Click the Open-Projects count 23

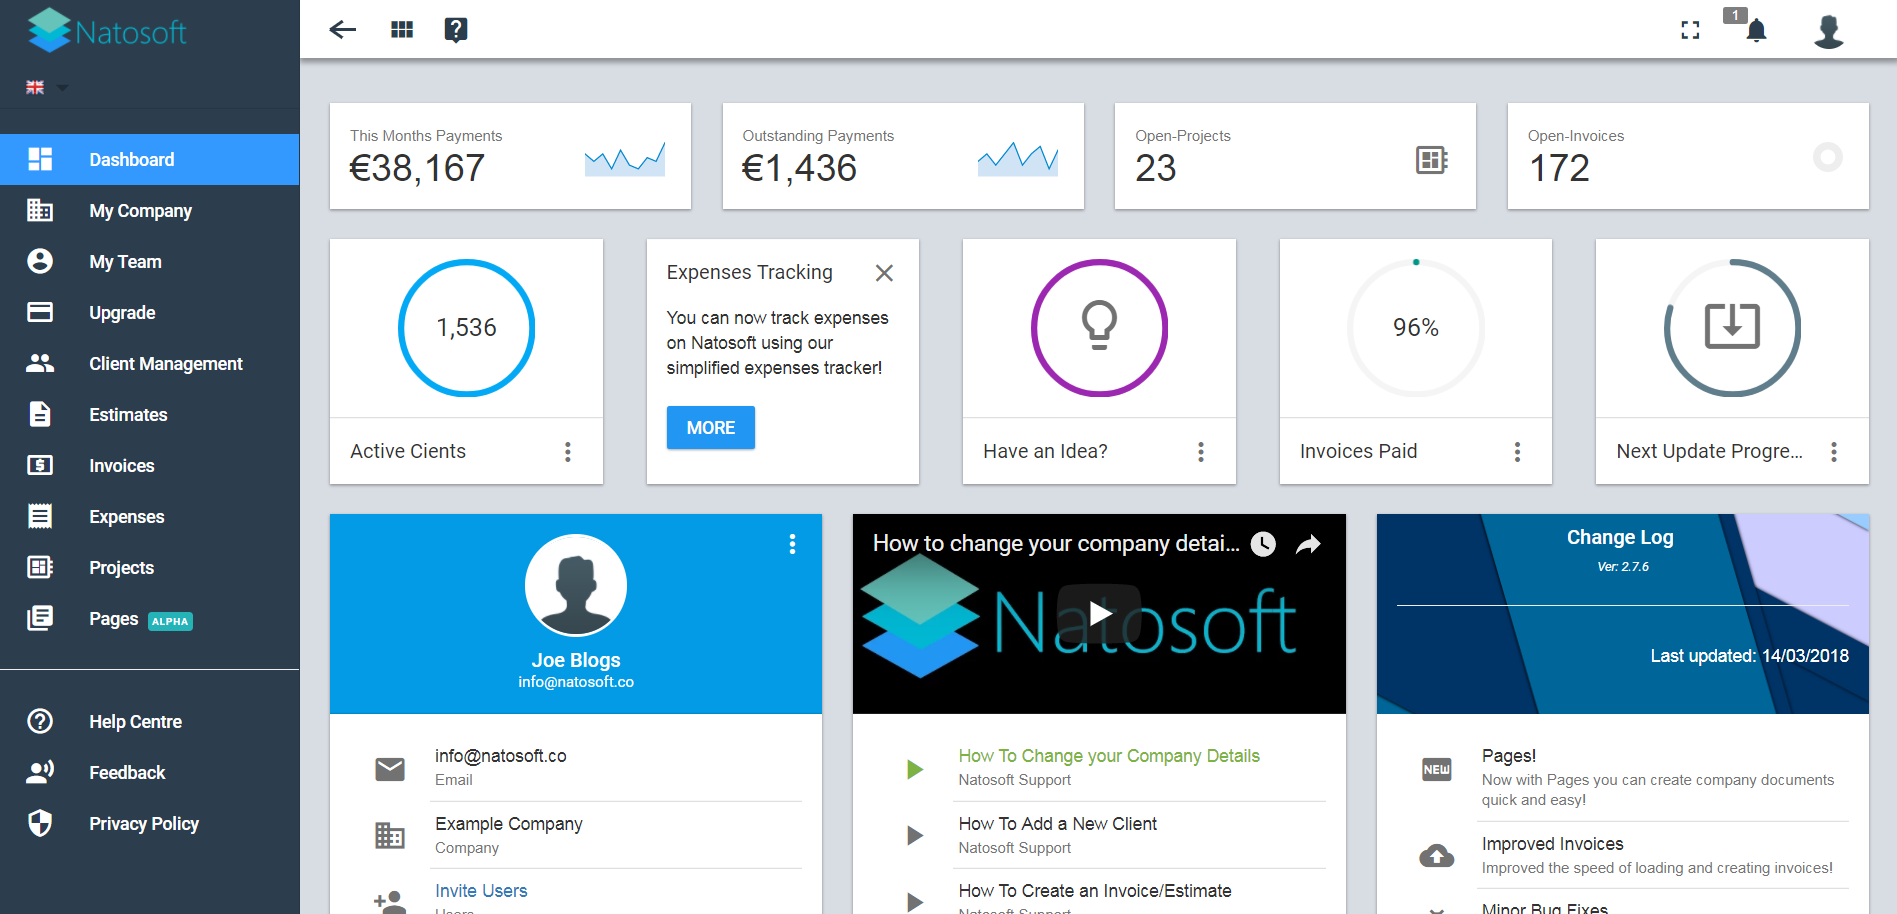pyautogui.click(x=1156, y=168)
